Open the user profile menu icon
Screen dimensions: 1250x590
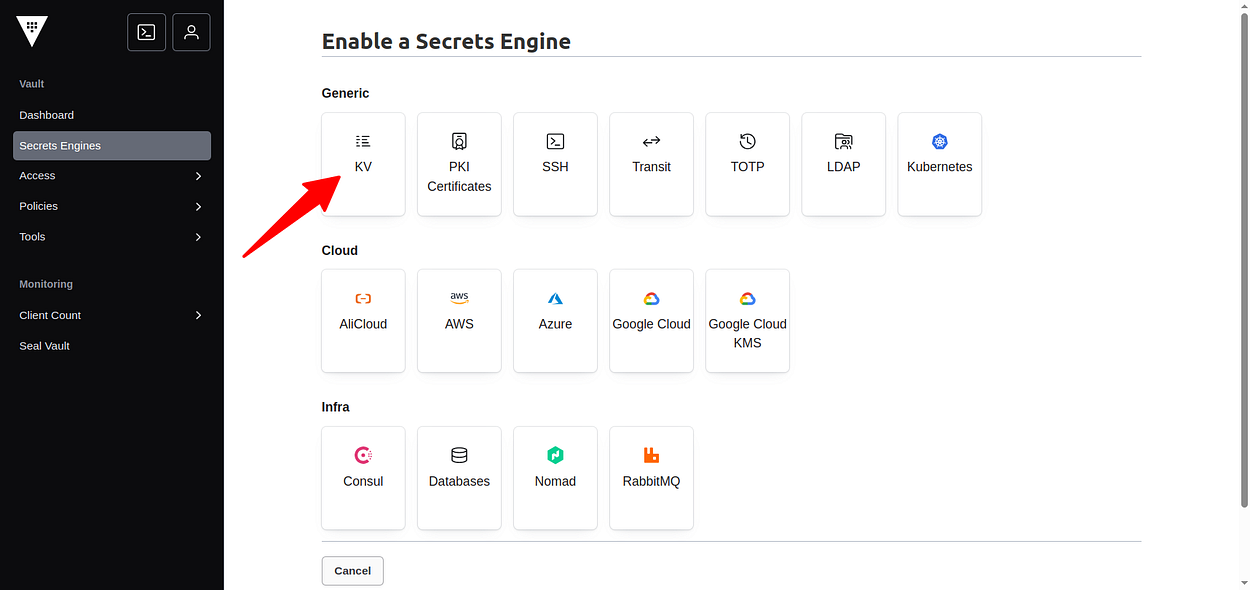pyautogui.click(x=191, y=32)
